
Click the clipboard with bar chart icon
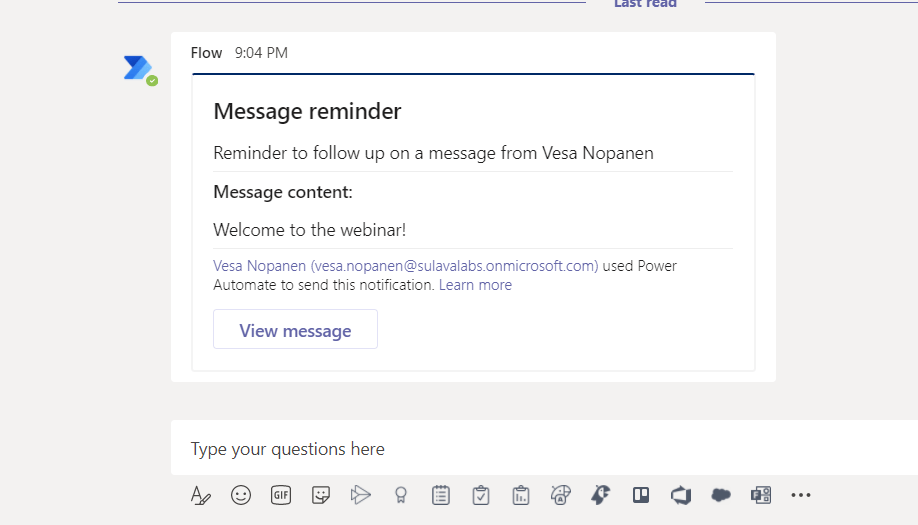[521, 495]
